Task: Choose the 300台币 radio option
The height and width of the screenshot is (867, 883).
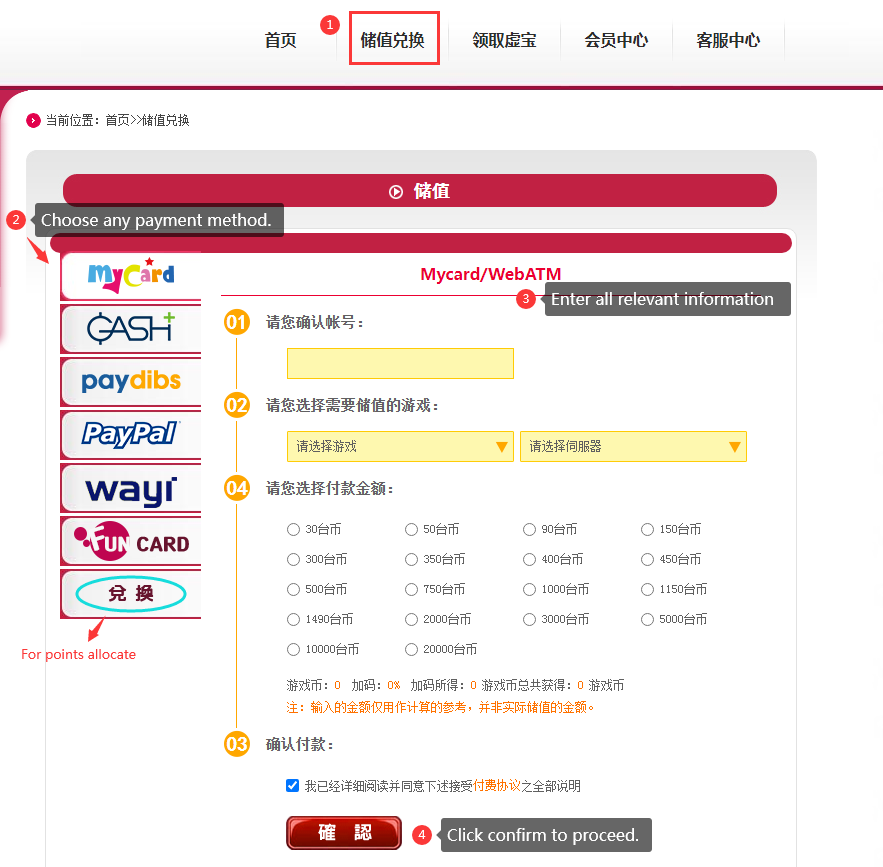Action: click(293, 559)
